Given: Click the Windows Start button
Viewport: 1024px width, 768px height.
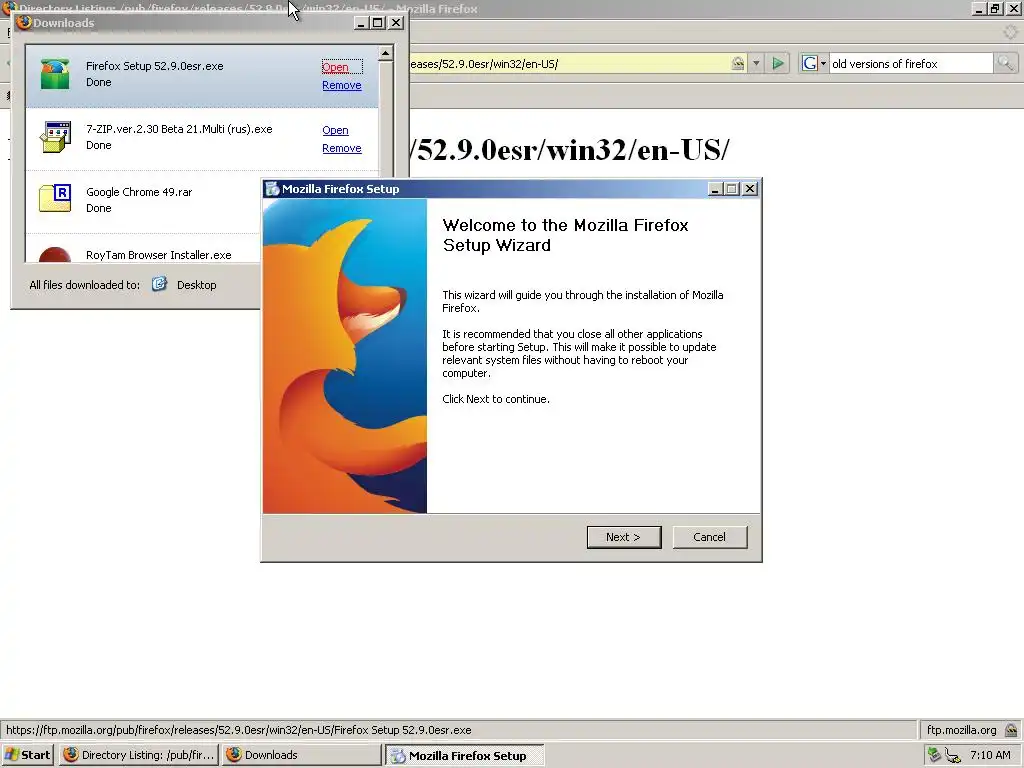Looking at the screenshot, I should click(27, 755).
